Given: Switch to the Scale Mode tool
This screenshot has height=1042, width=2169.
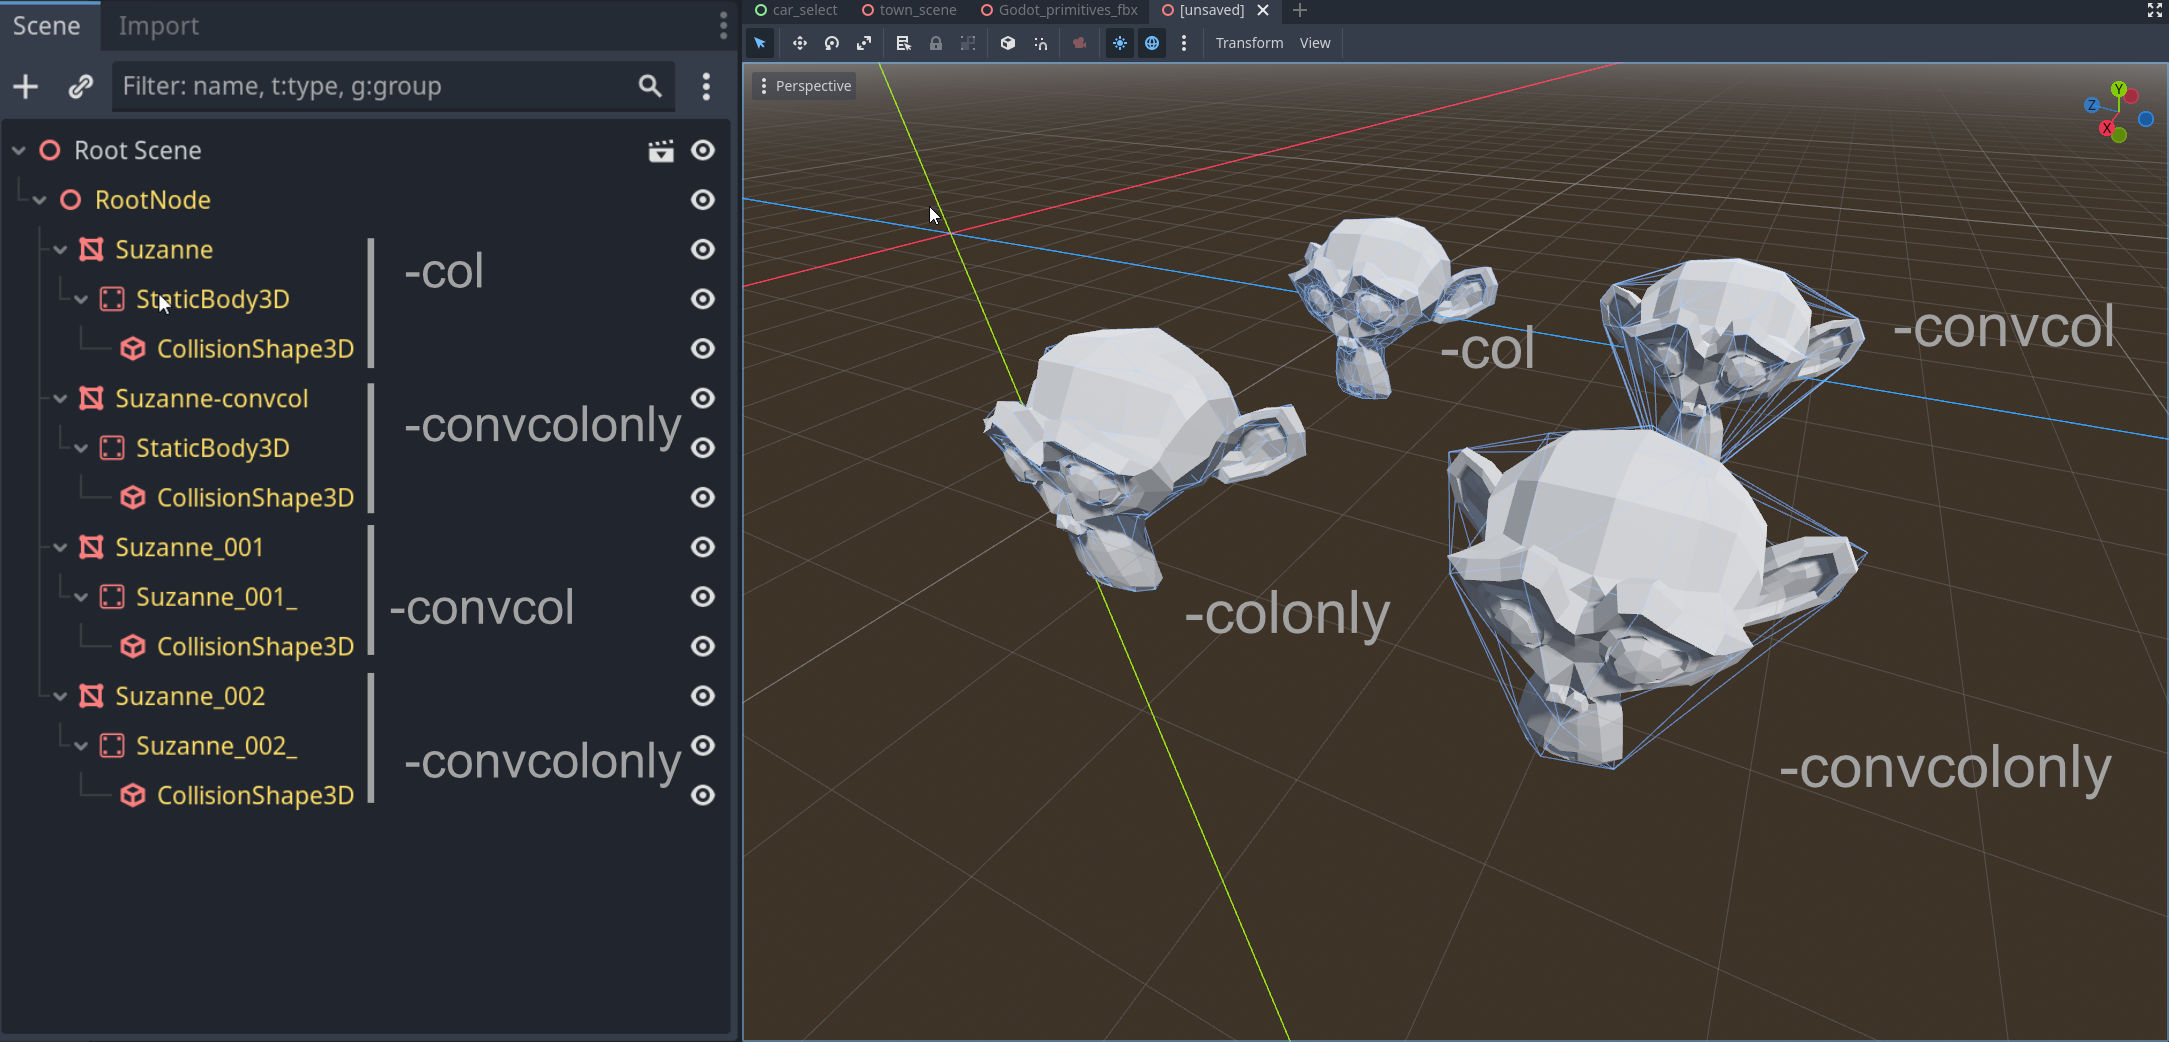Looking at the screenshot, I should click(x=864, y=43).
